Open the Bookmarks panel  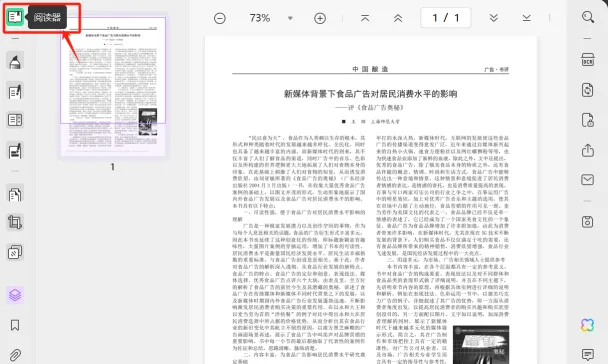click(x=15, y=325)
